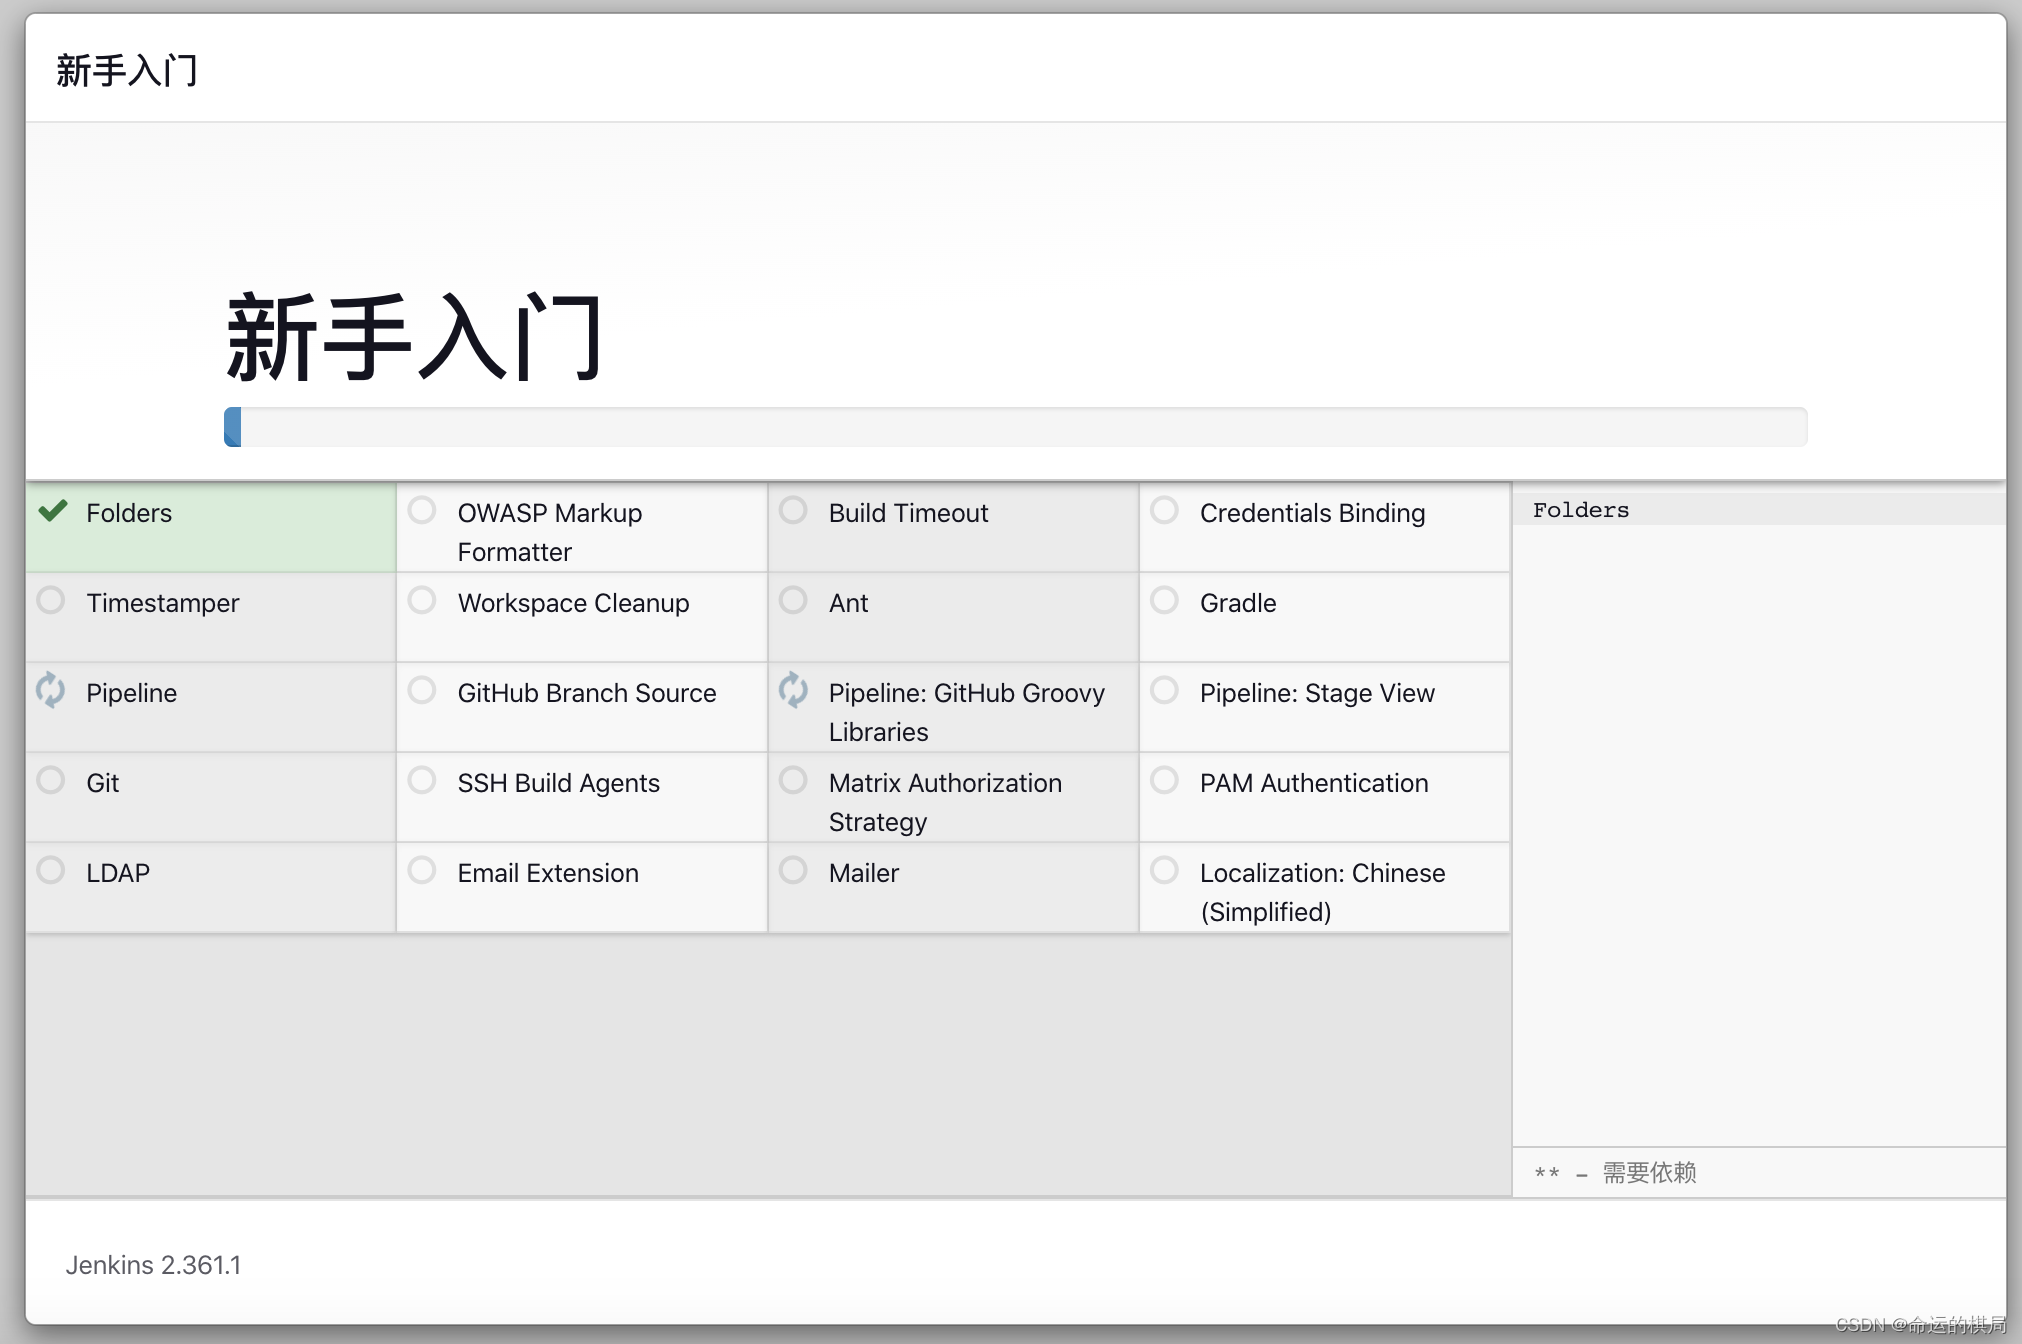Click the Jenkins 2.361.1 version text

tap(153, 1265)
